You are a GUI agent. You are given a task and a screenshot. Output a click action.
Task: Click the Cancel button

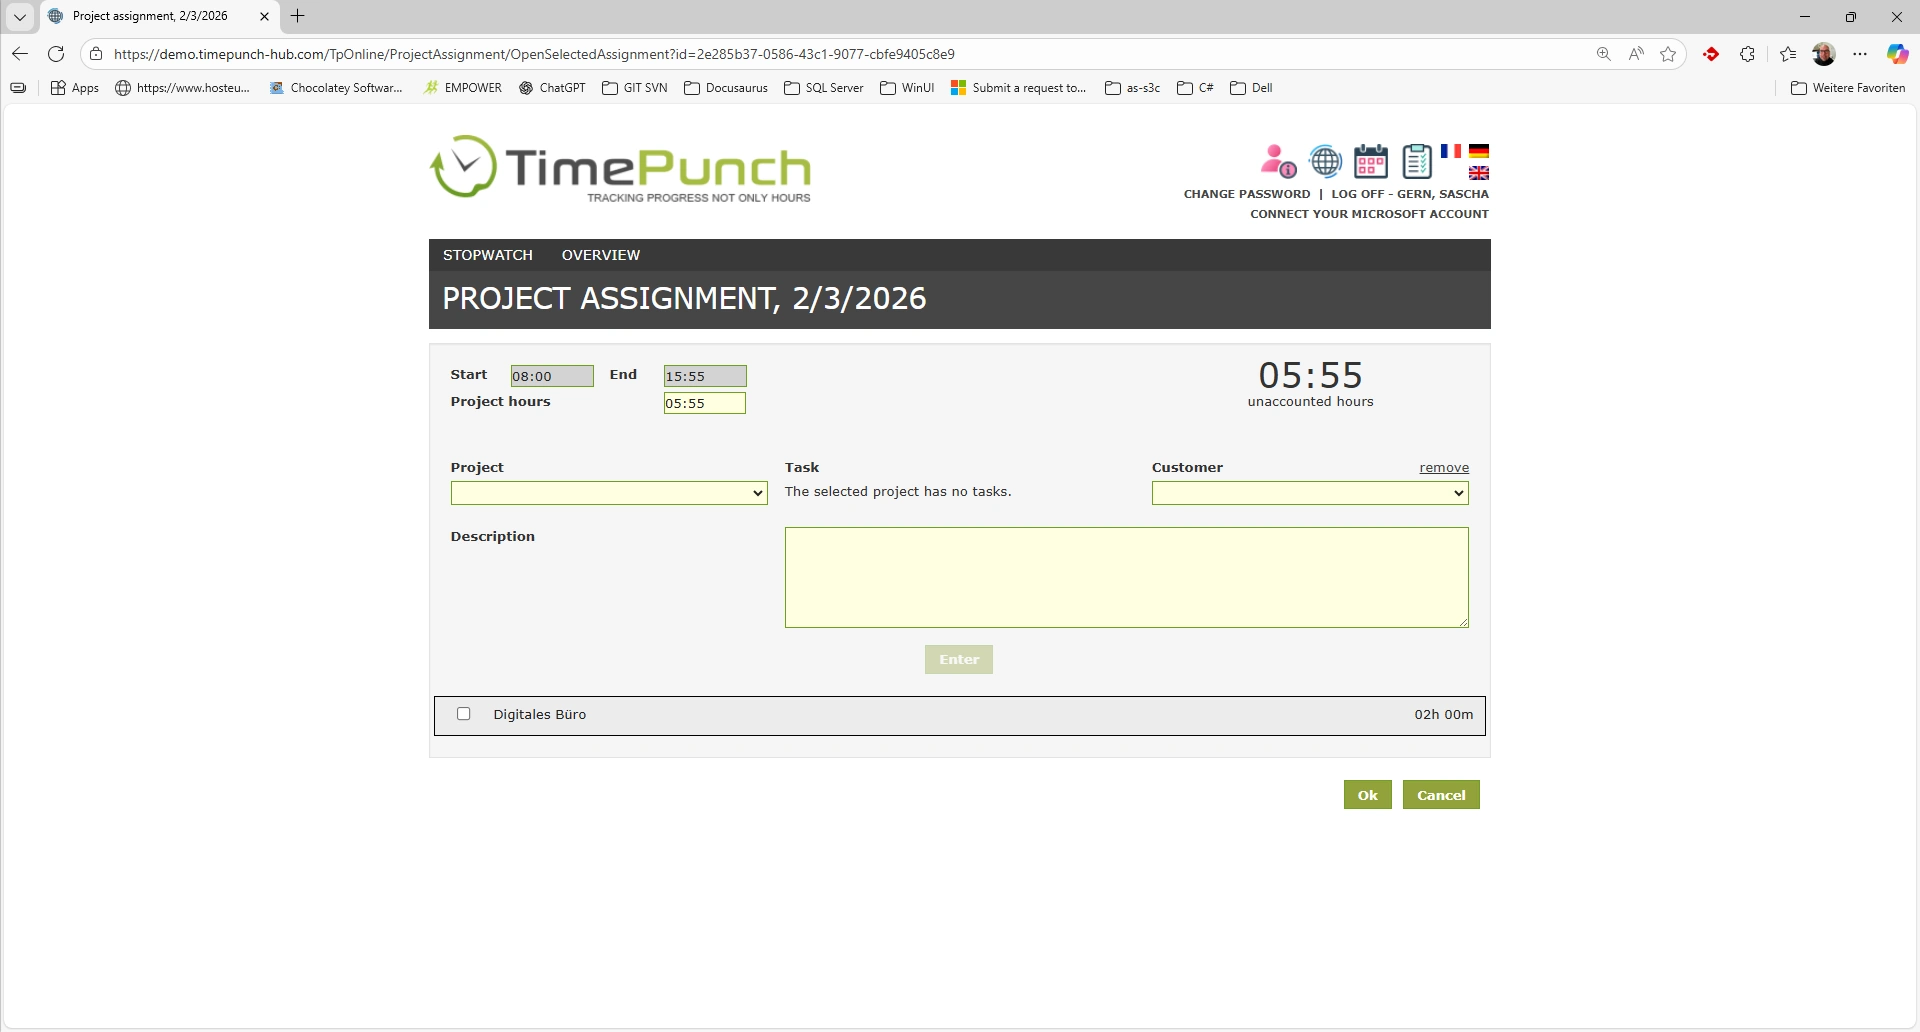(x=1440, y=795)
